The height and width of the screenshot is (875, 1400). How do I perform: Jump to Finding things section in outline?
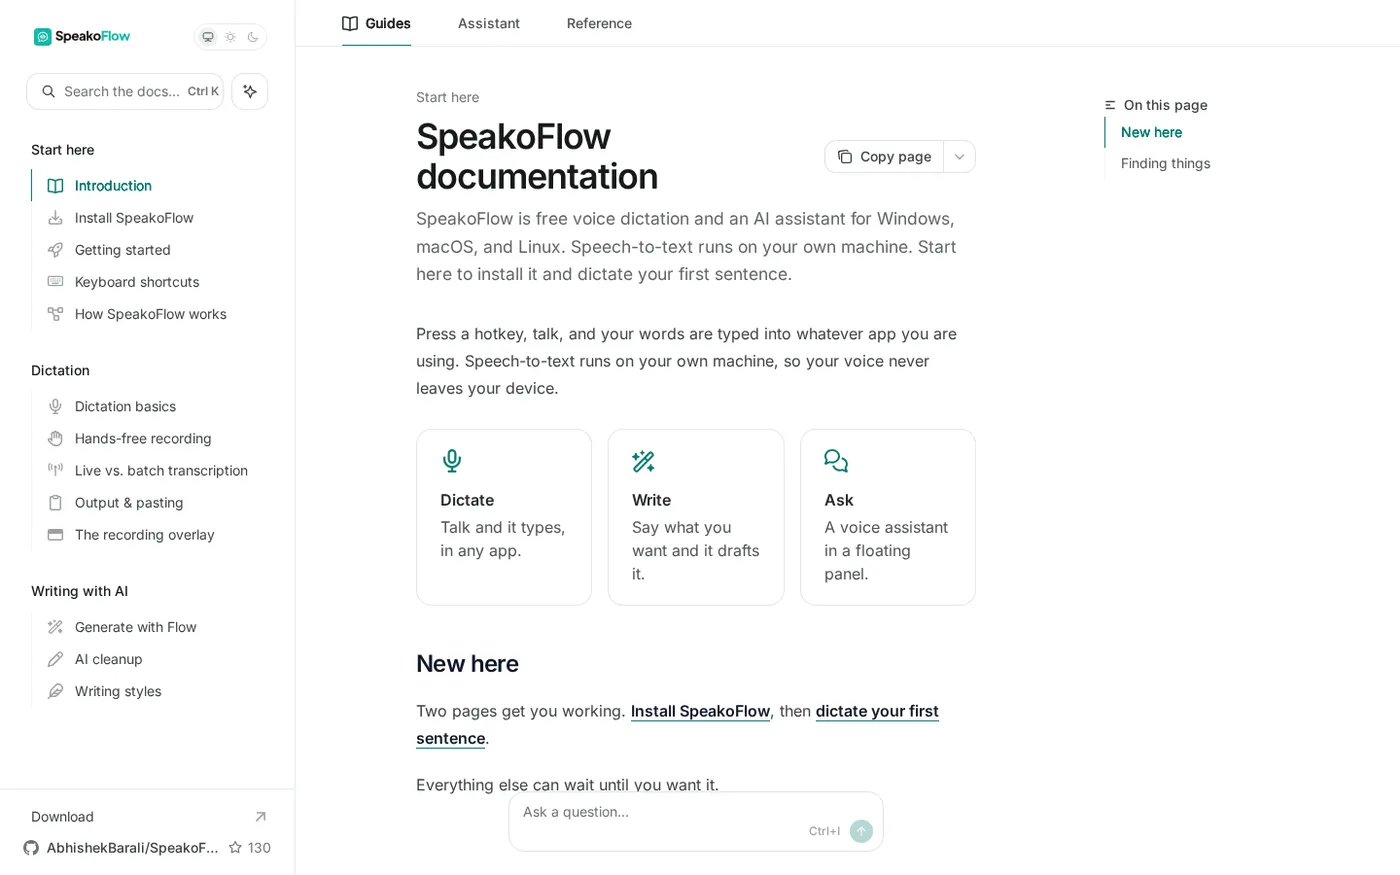click(1165, 163)
